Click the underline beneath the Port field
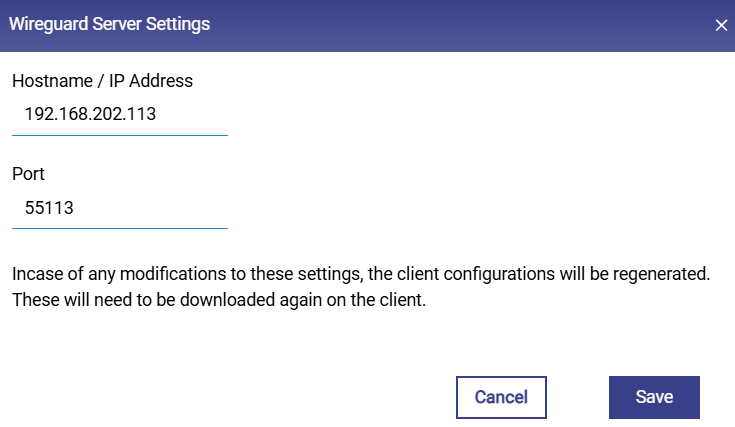Image resolution: width=735 pixels, height=427 pixels. click(x=120, y=227)
